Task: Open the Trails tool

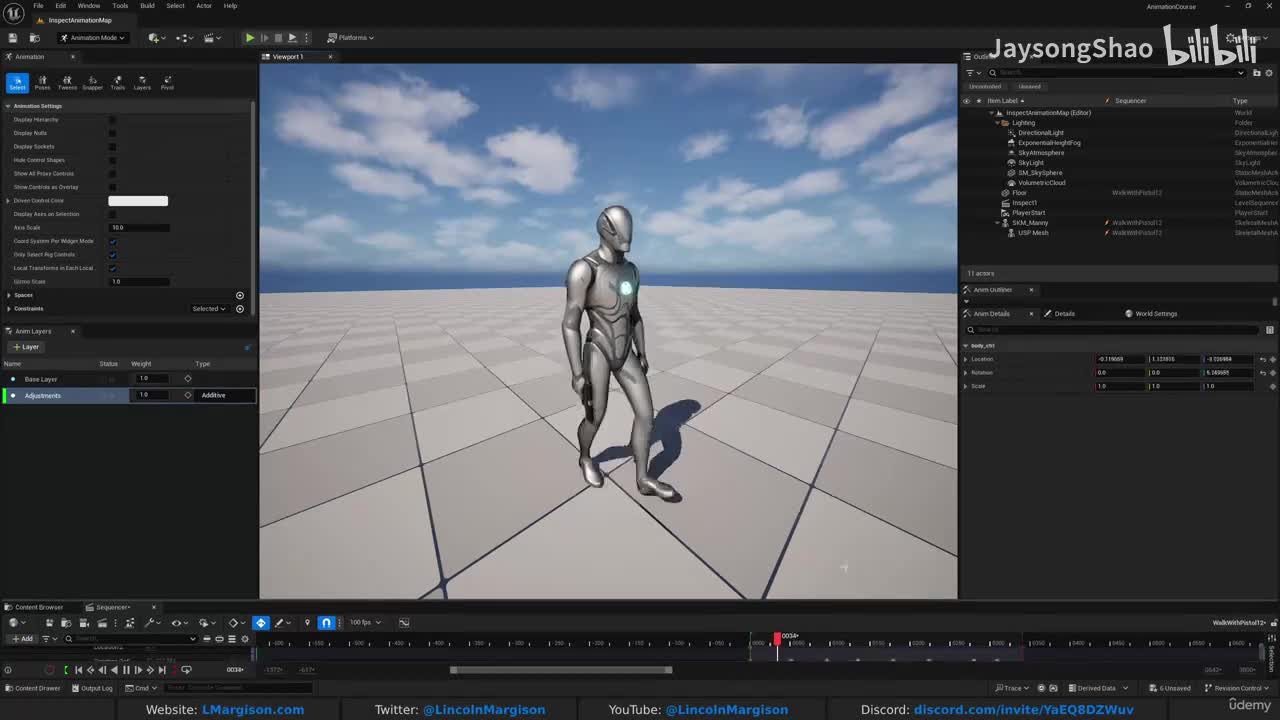Action: click(117, 83)
